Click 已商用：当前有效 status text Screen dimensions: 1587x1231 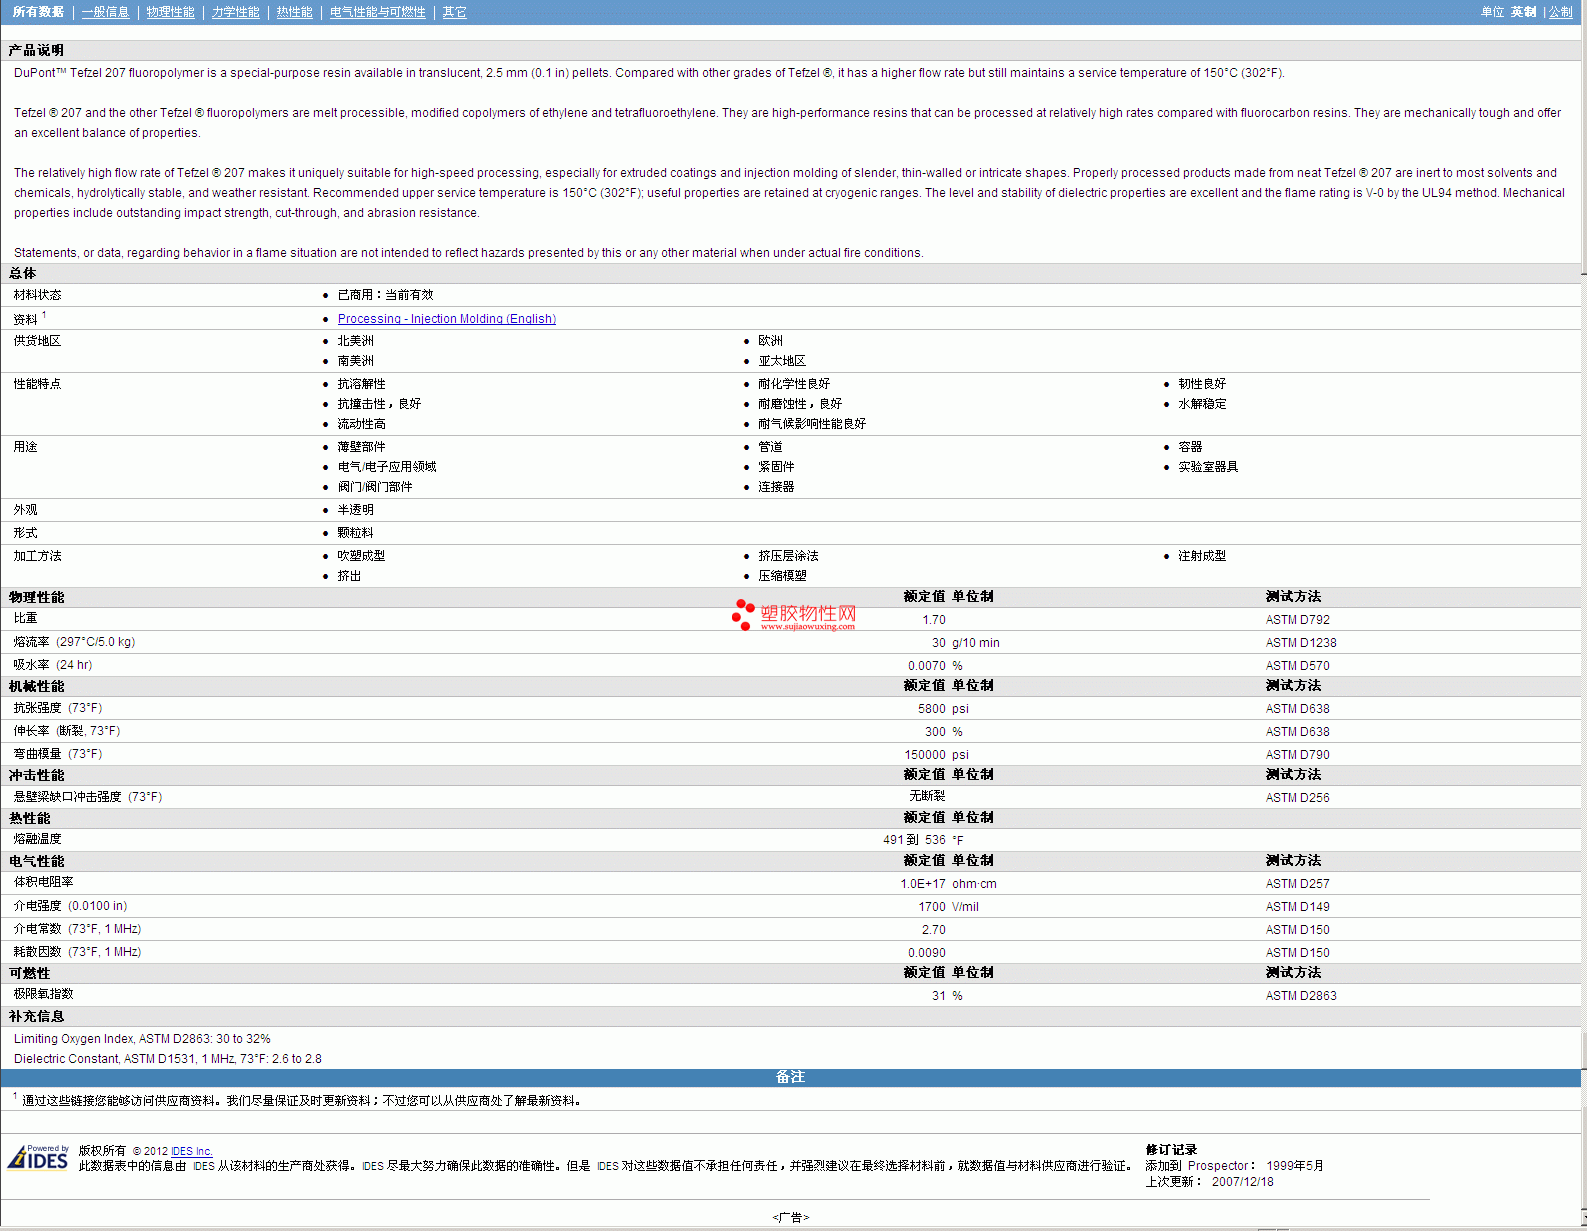[385, 295]
